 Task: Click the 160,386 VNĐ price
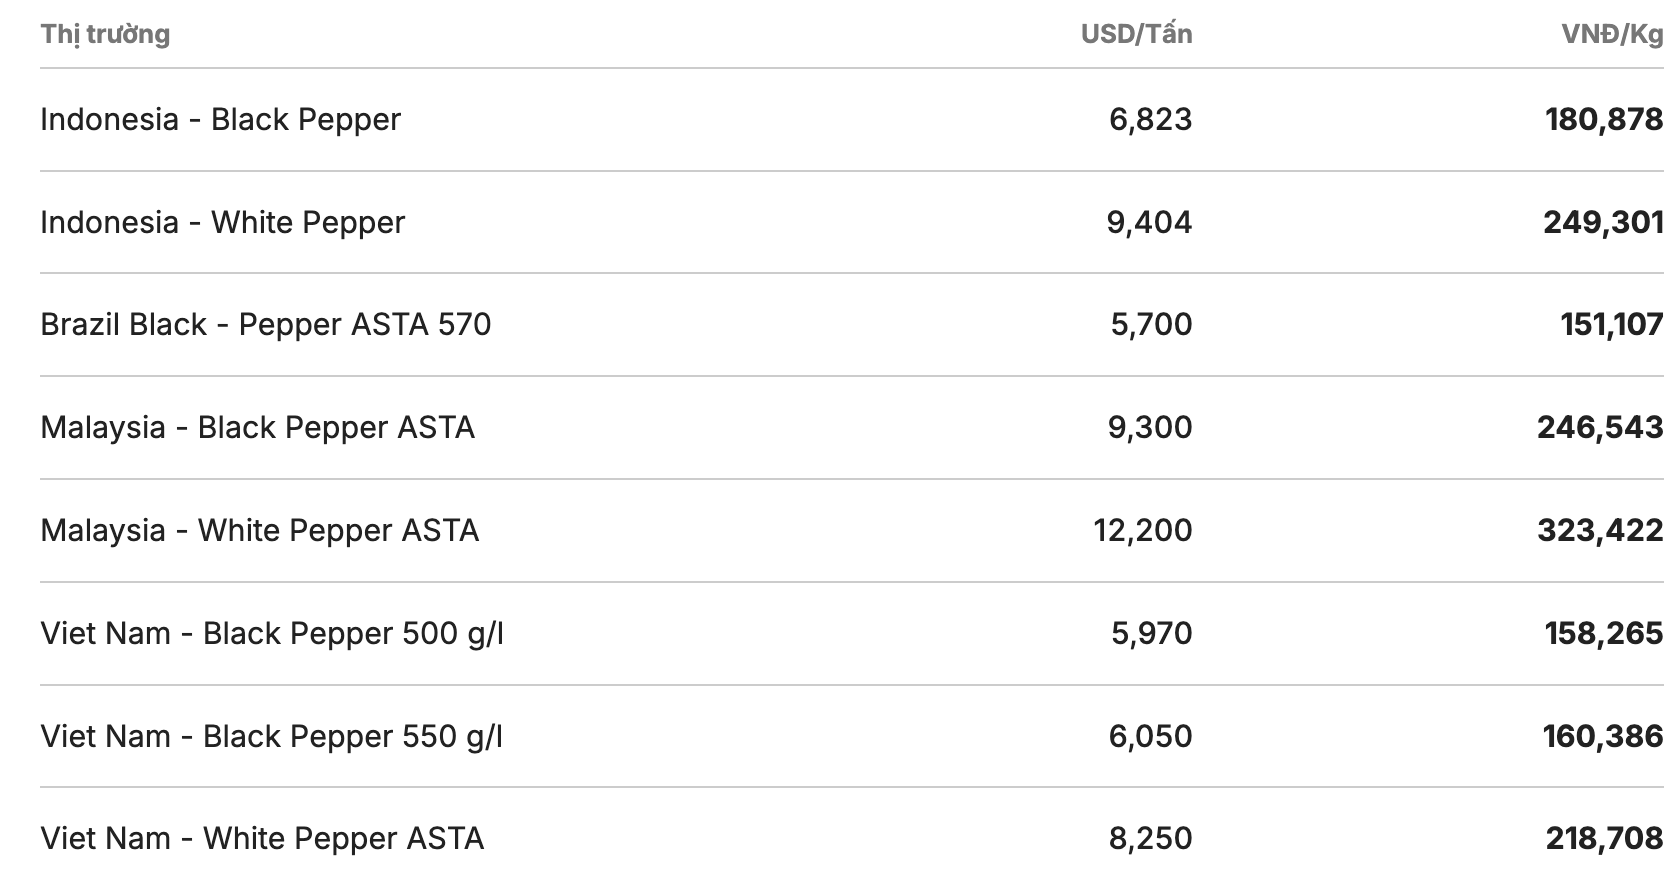tap(1603, 737)
